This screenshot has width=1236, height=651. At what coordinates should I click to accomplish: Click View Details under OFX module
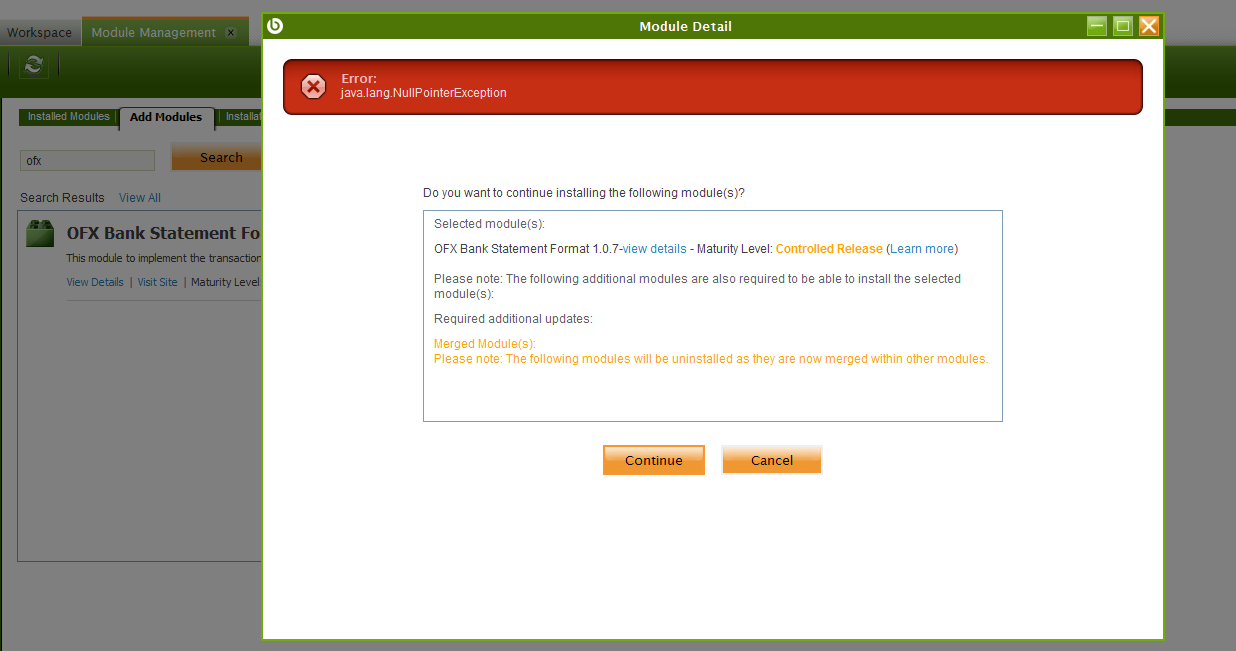pyautogui.click(x=95, y=282)
